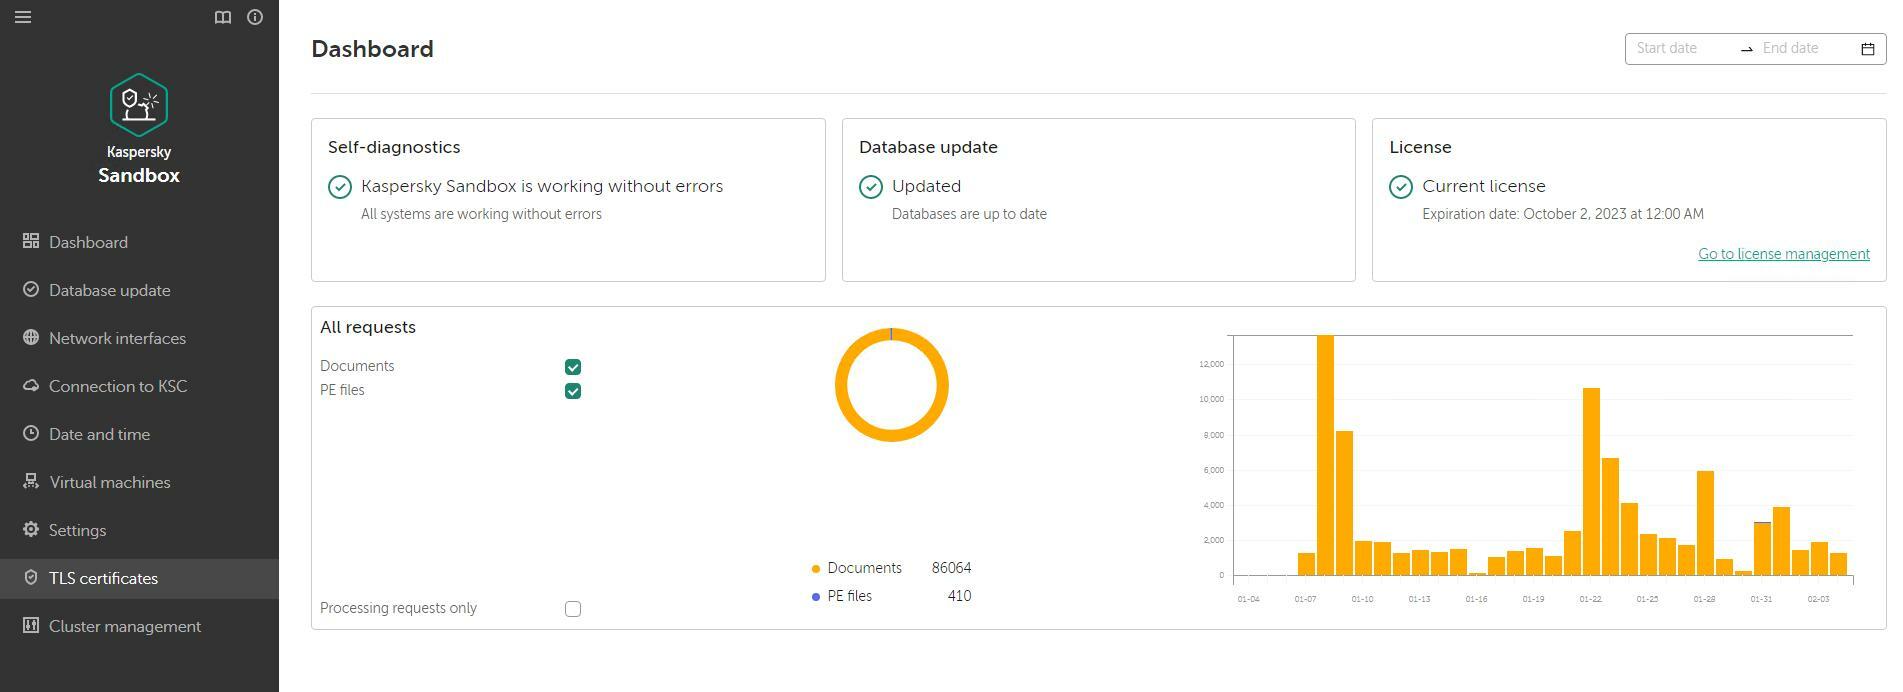
Task: Click the Connection to KSC cloud icon
Action: (x=31, y=386)
